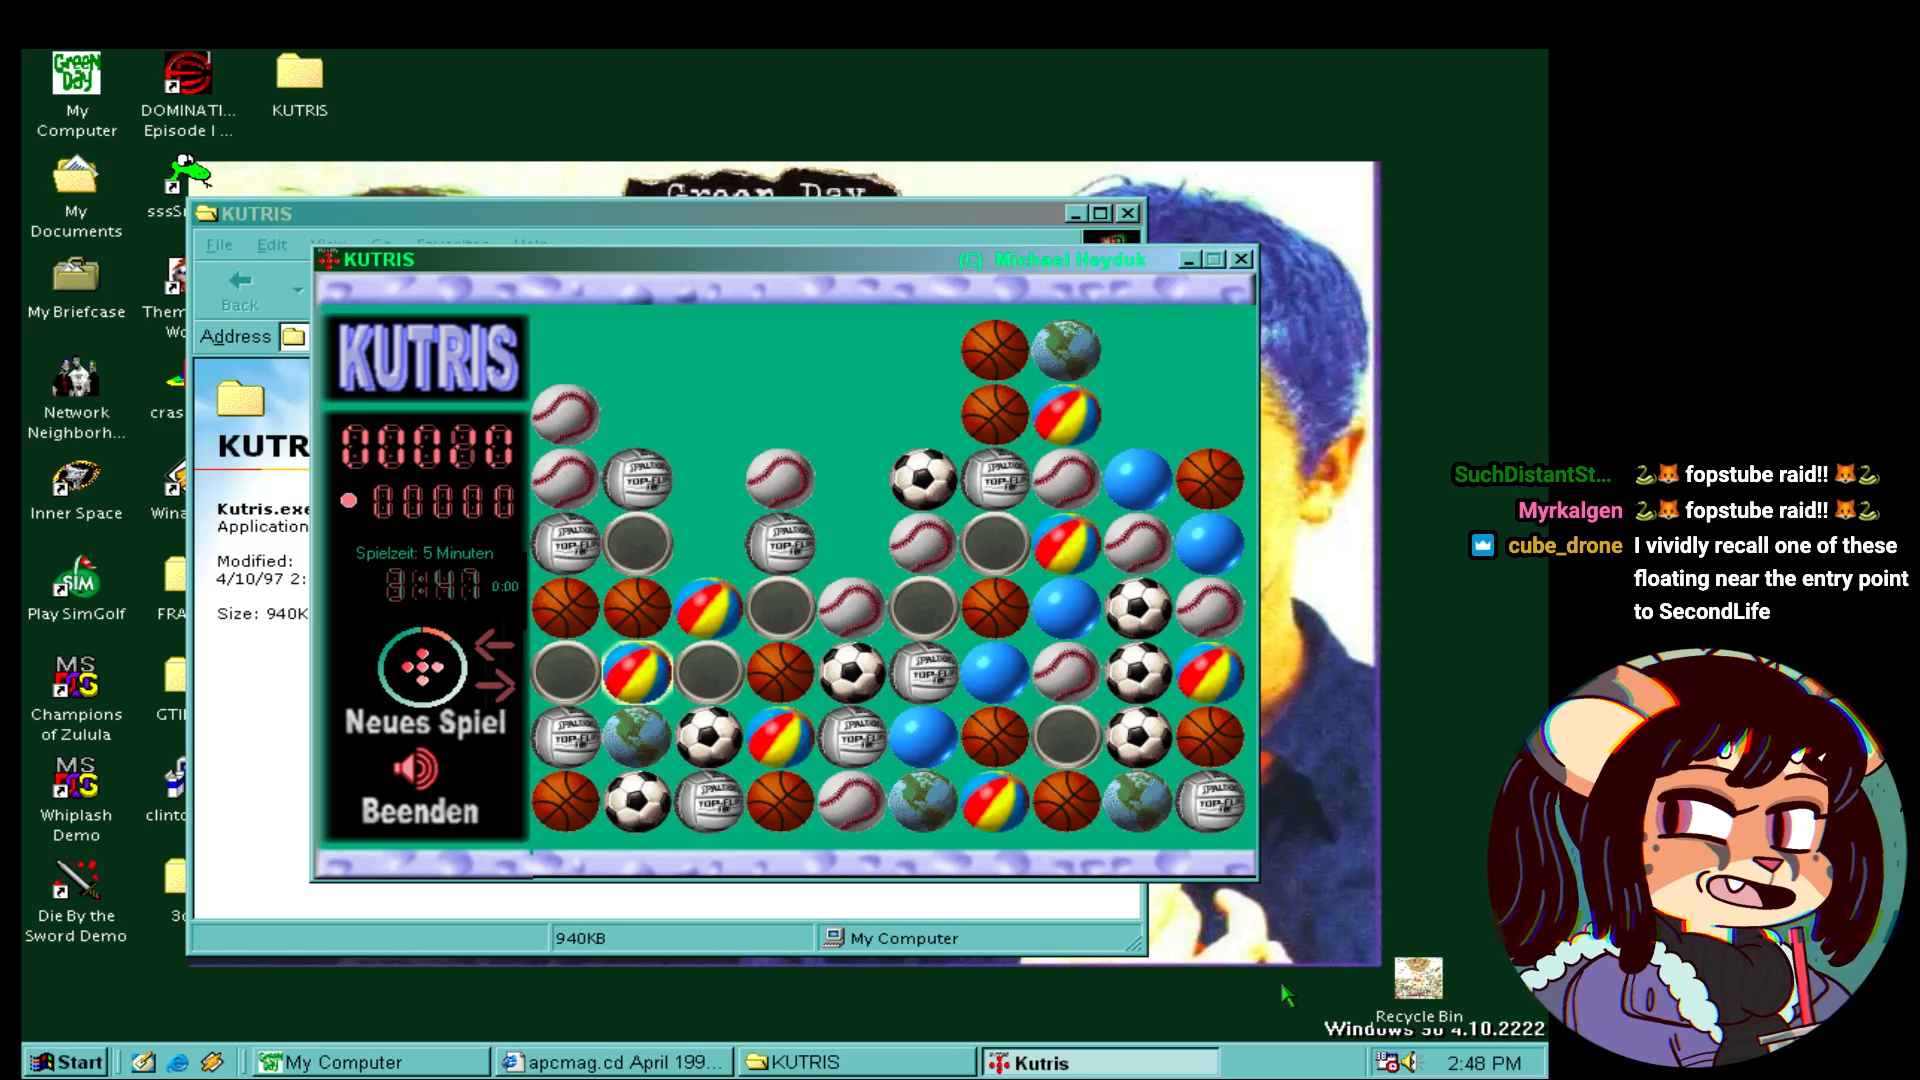Click Beenden to quit the game

[420, 811]
